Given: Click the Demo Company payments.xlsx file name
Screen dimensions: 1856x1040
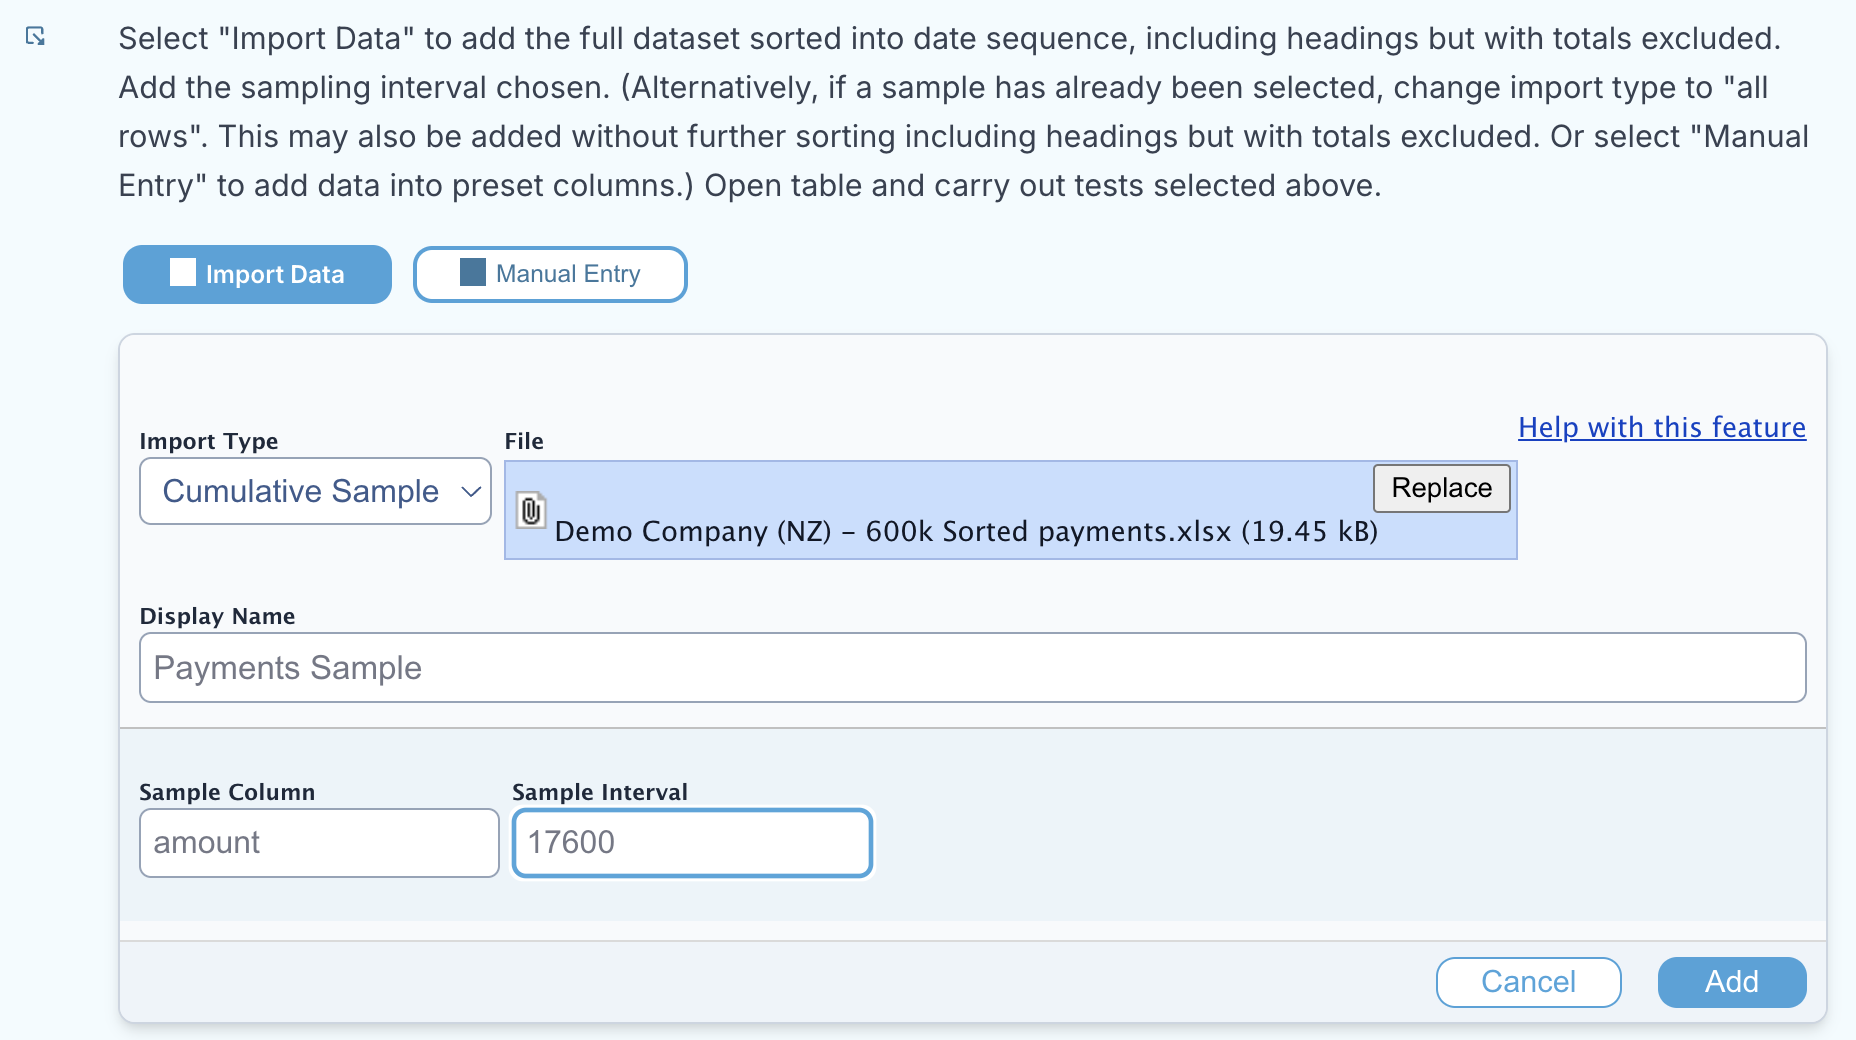Looking at the screenshot, I should click(965, 531).
